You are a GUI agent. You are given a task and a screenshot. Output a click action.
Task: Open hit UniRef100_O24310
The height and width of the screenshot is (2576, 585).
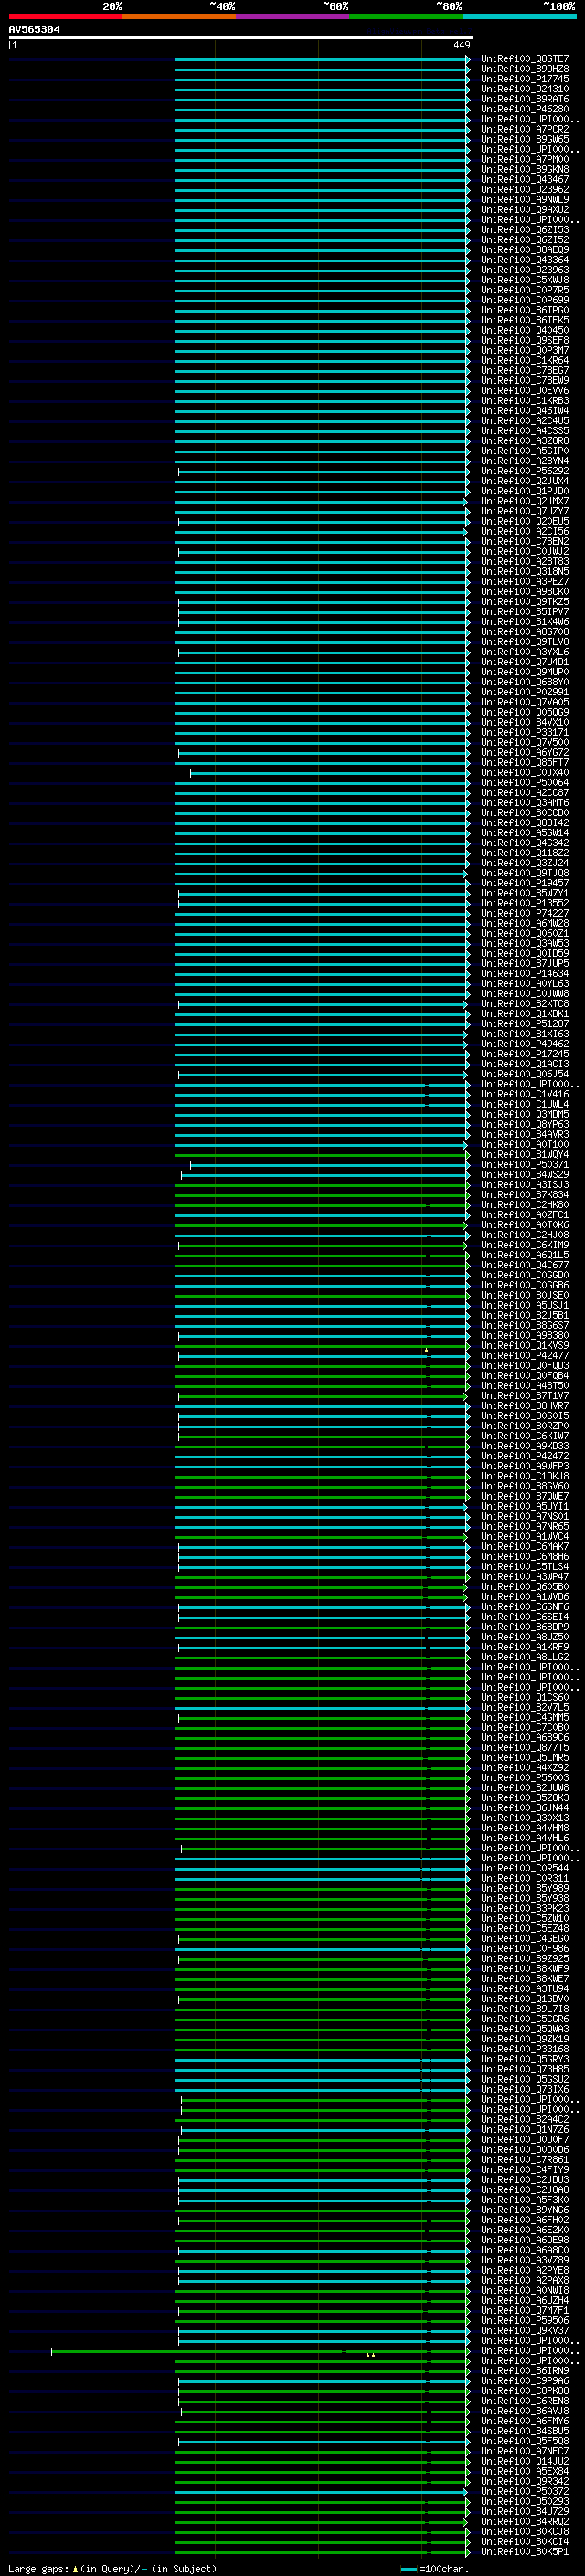525,89
